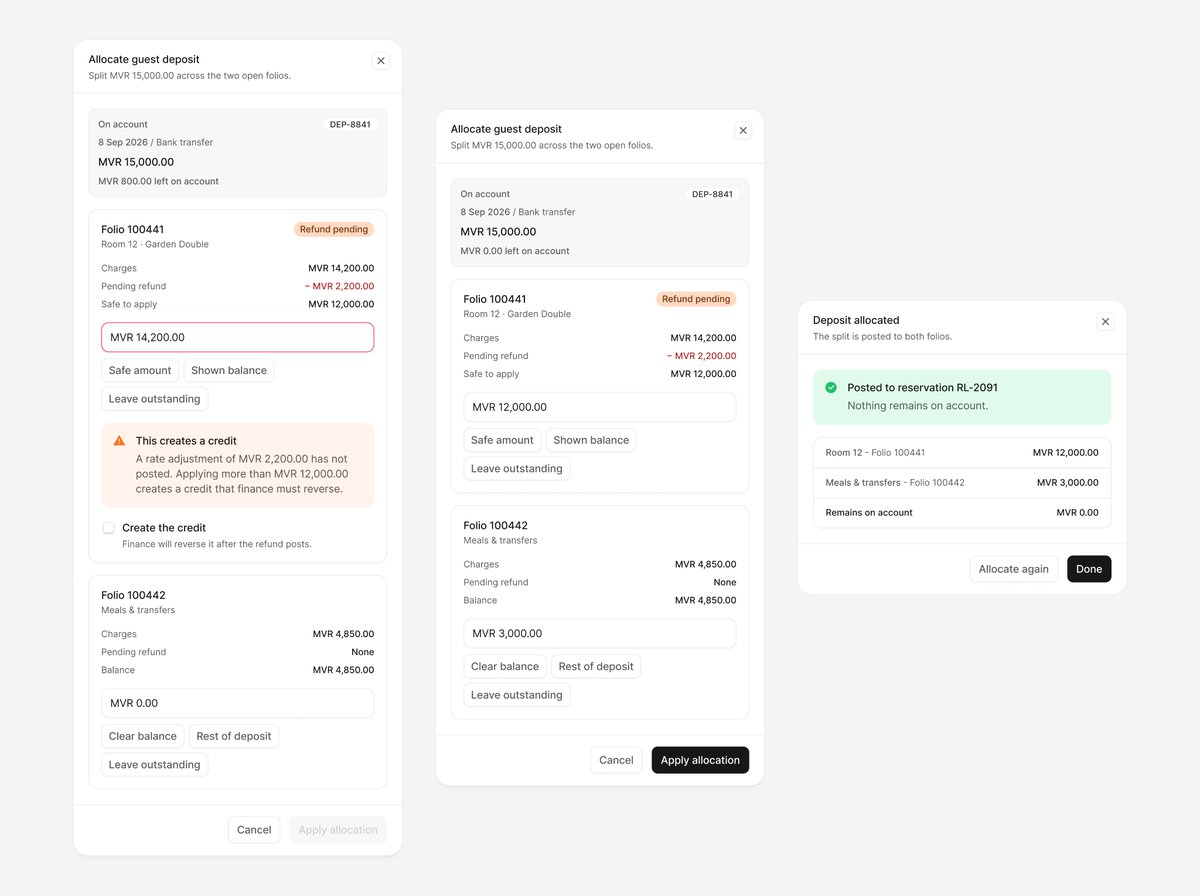Tick the Create the credit checkbox

tap(109, 528)
